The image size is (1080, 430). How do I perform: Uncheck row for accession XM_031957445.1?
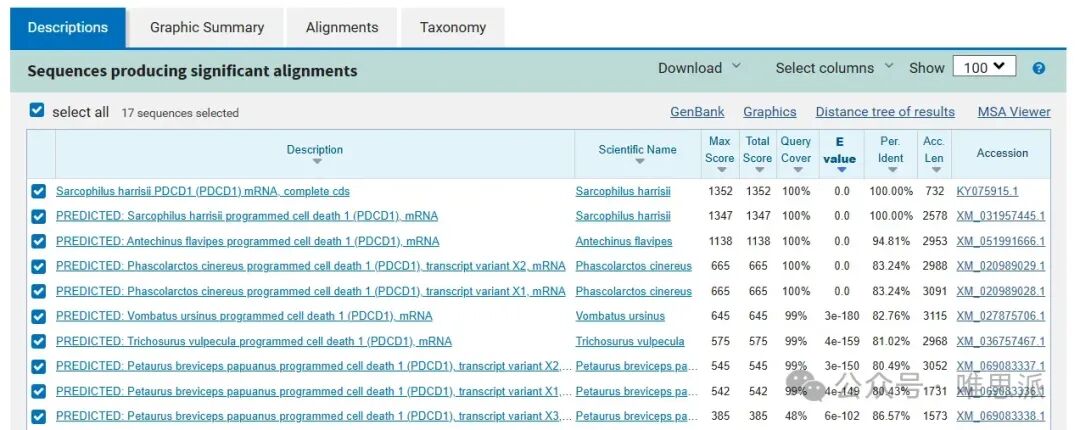pyautogui.click(x=39, y=216)
